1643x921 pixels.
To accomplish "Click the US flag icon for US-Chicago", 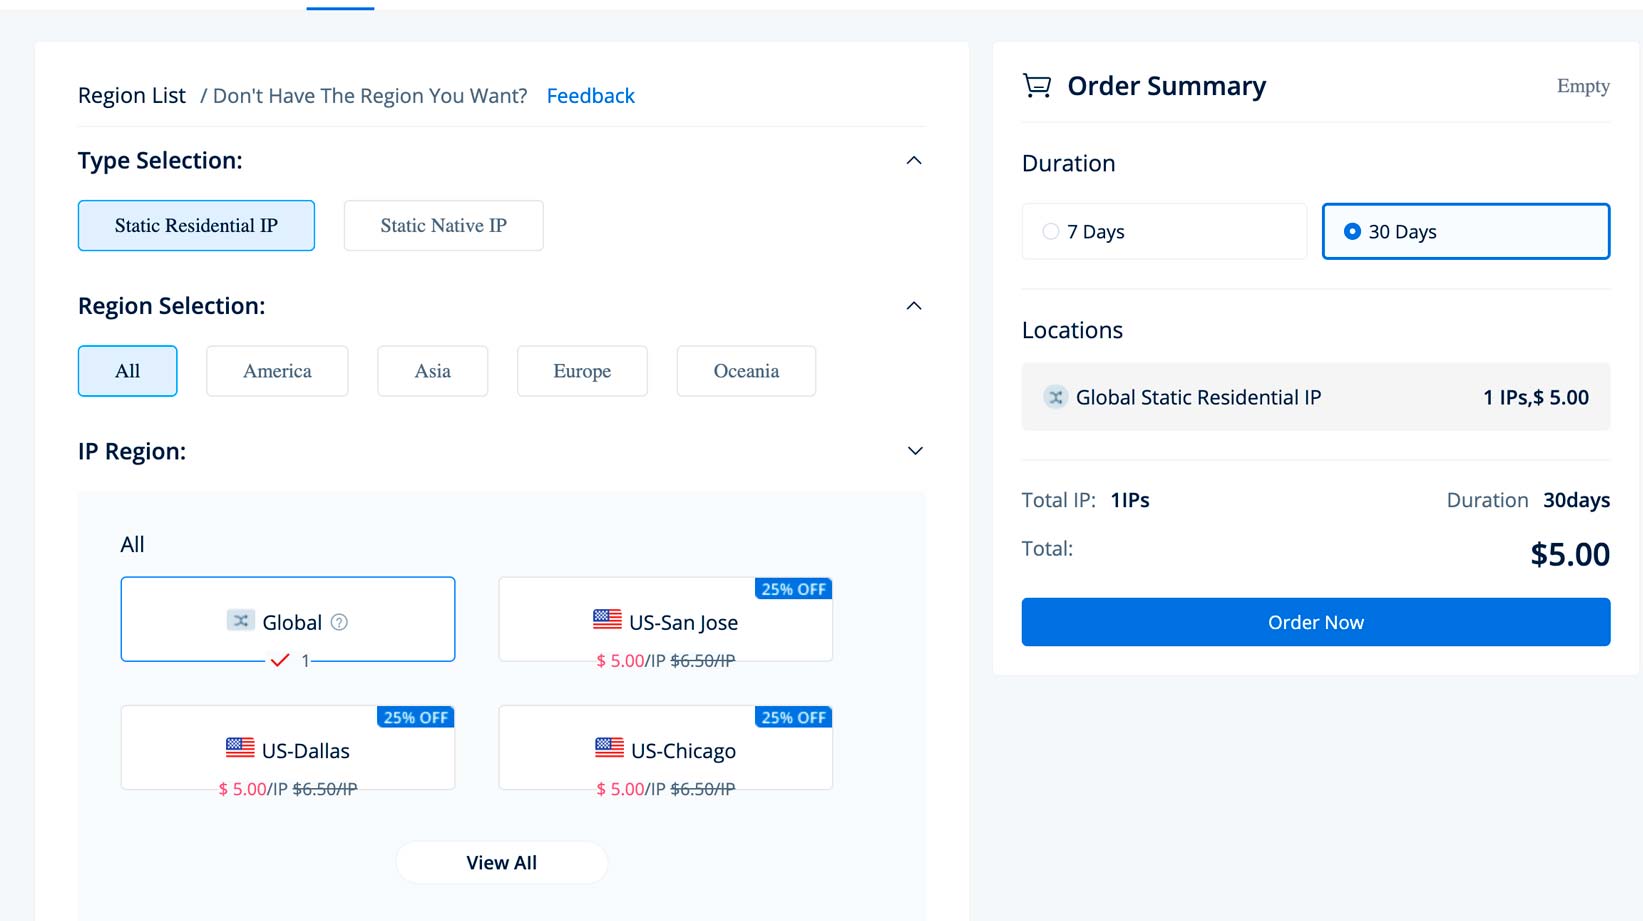I will pyautogui.click(x=609, y=748).
